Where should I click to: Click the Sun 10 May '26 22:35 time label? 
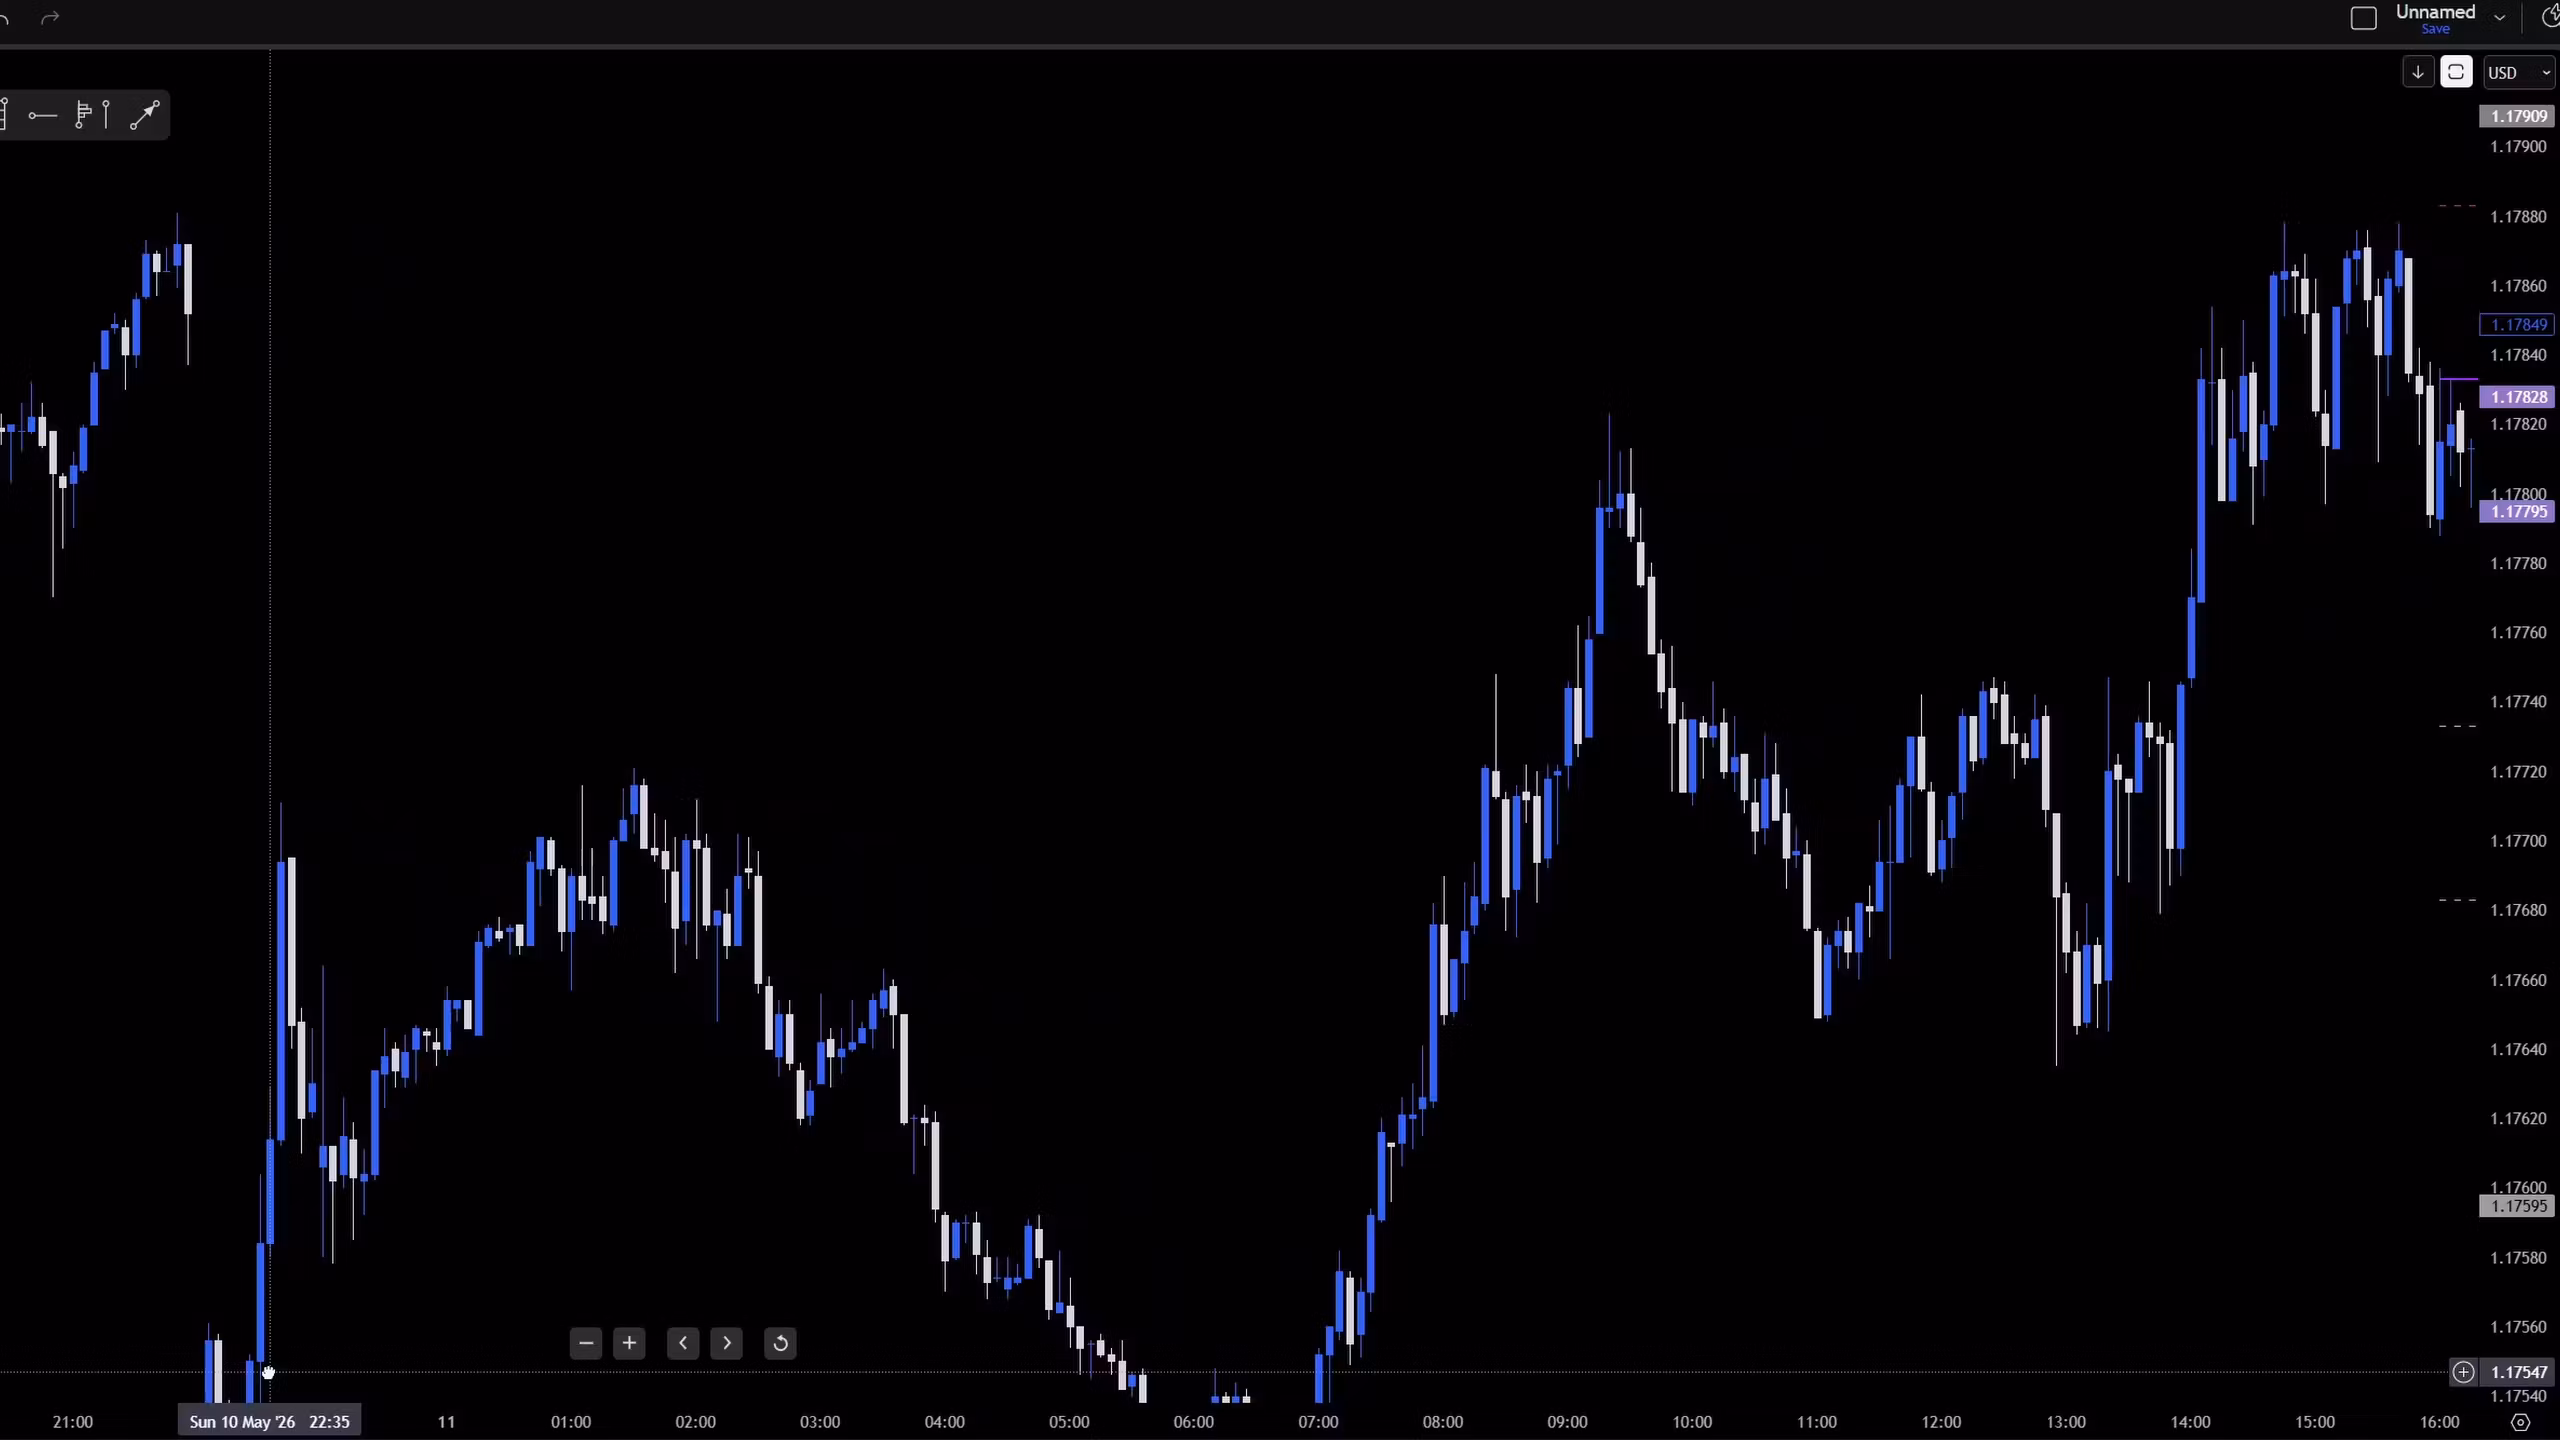(x=269, y=1421)
